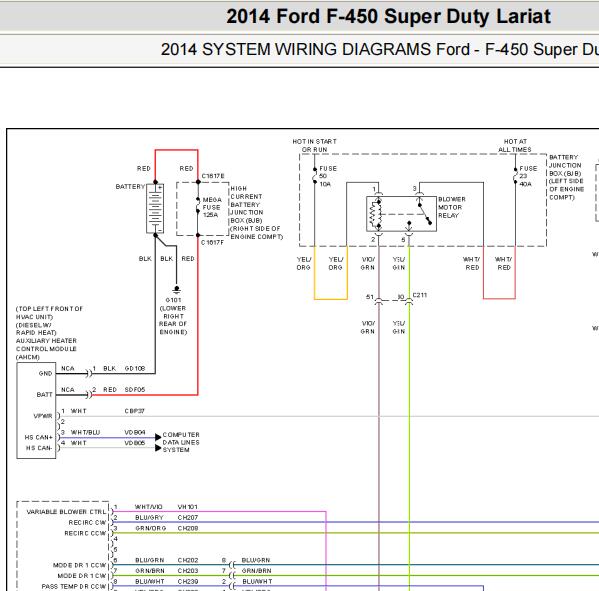The height and width of the screenshot is (591, 599).
Task: Select connector label C1617E
Action: (x=213, y=176)
